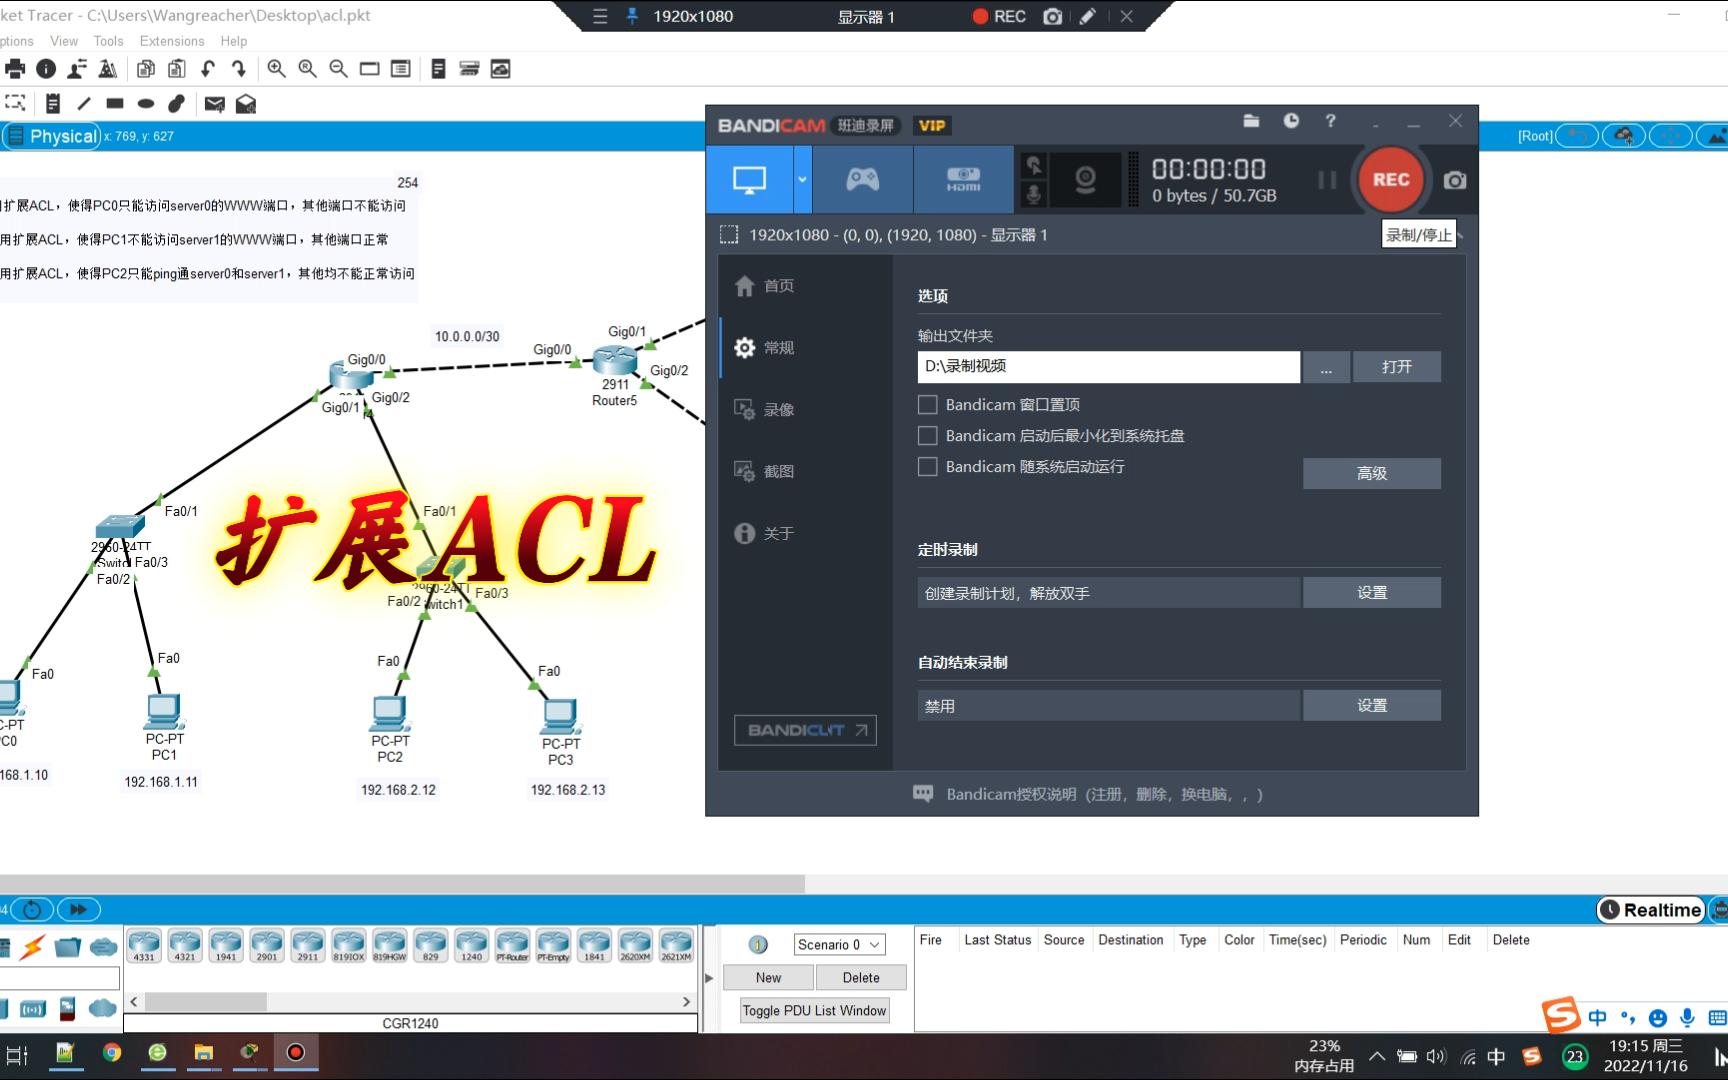Reset zoom with magnifier R icon
Screen dimensions: 1728x1080
(x=308, y=69)
